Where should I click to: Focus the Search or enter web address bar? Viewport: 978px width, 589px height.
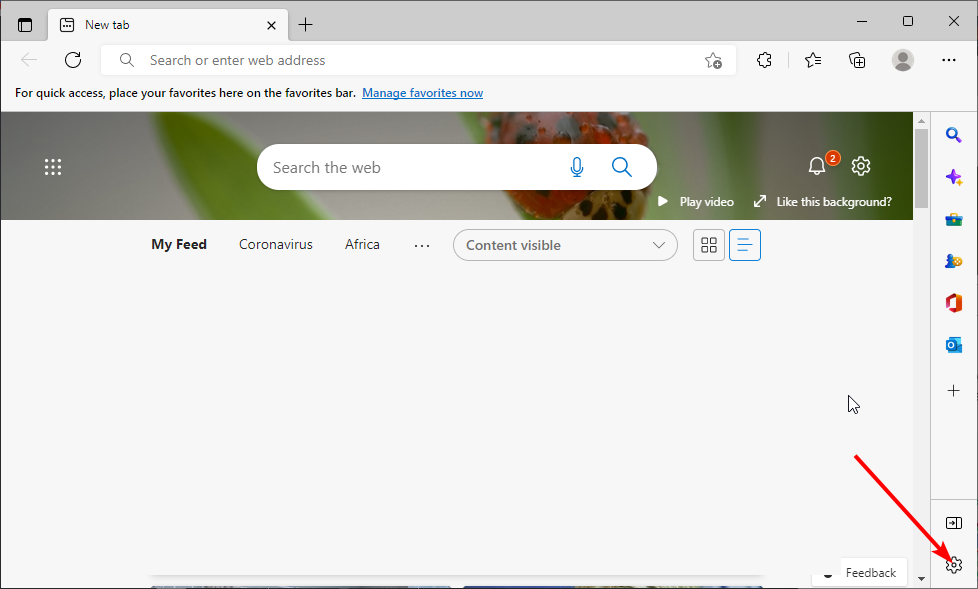pos(419,61)
